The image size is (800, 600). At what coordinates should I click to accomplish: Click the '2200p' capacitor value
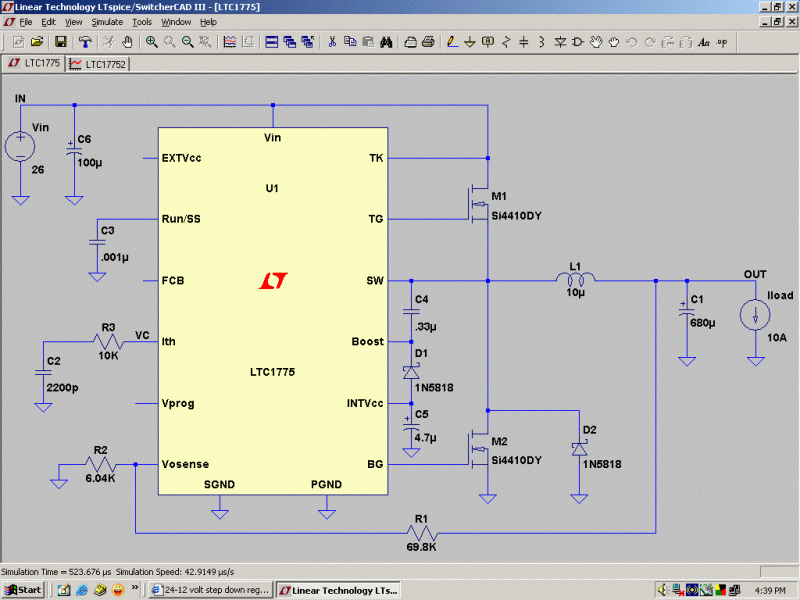coord(62,387)
